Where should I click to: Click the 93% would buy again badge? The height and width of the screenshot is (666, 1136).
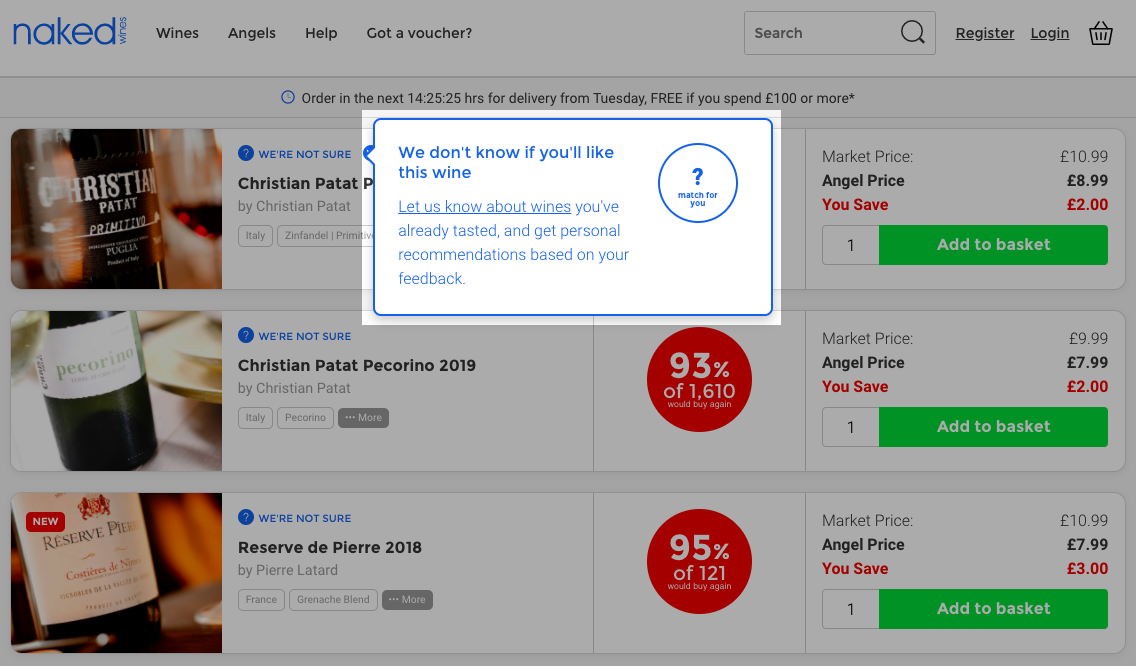pos(699,379)
